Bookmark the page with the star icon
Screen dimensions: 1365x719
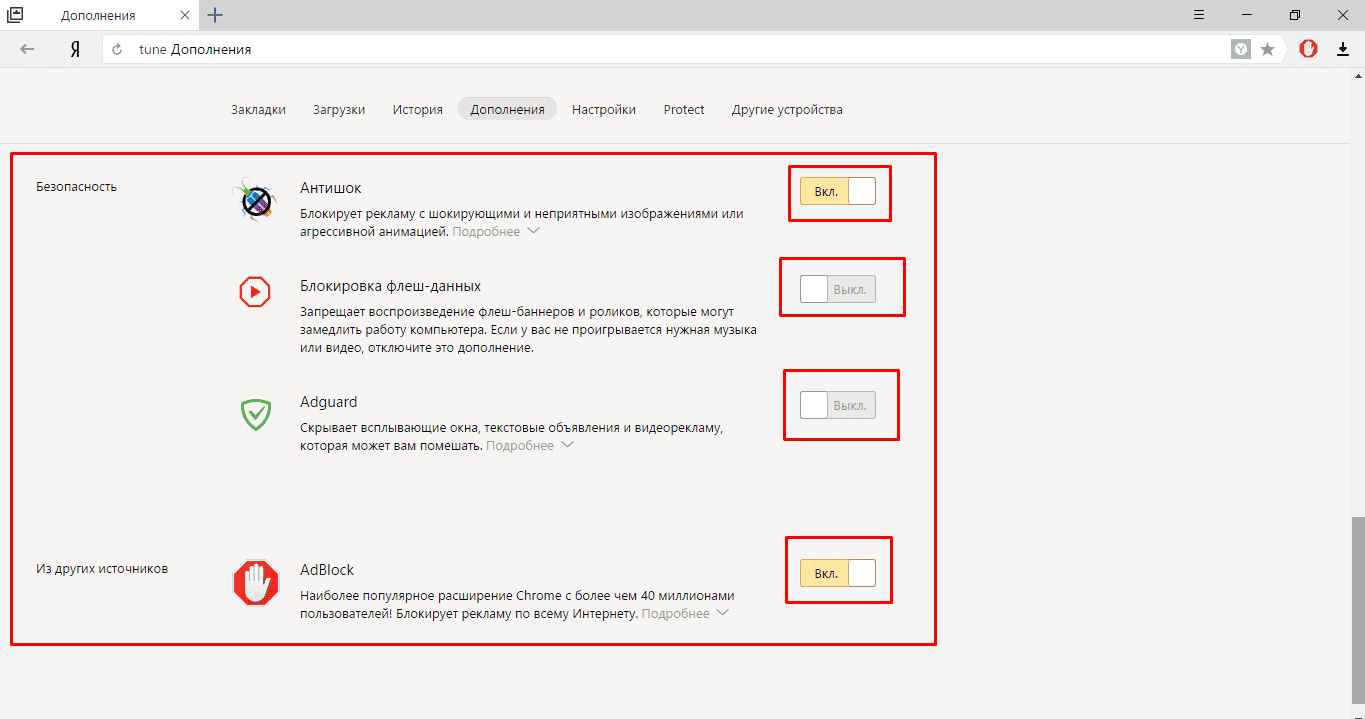(x=1267, y=49)
